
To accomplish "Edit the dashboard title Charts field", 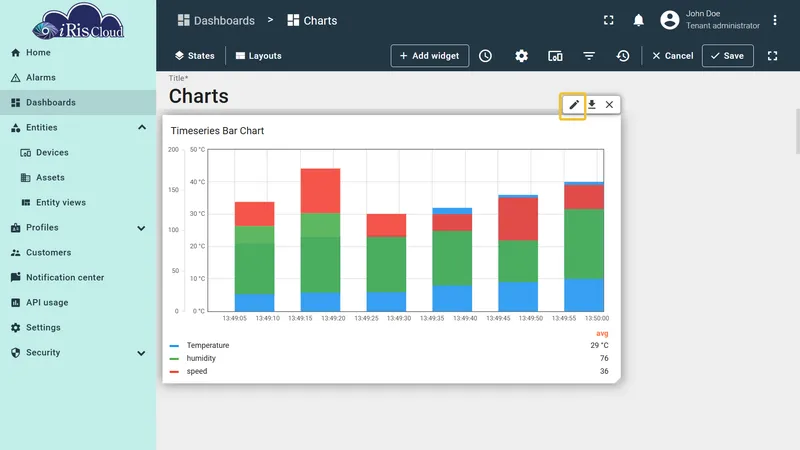I will [199, 96].
